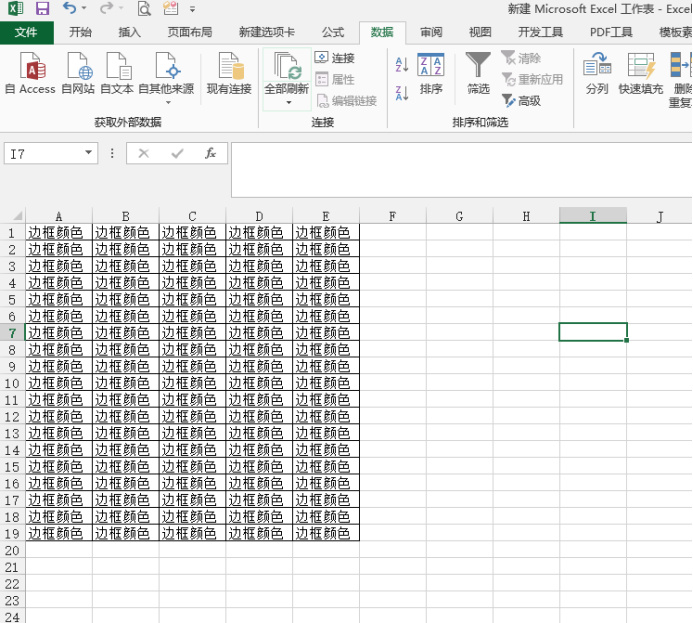
Task: Open the Name Box dropdown arrow
Action: 88,153
